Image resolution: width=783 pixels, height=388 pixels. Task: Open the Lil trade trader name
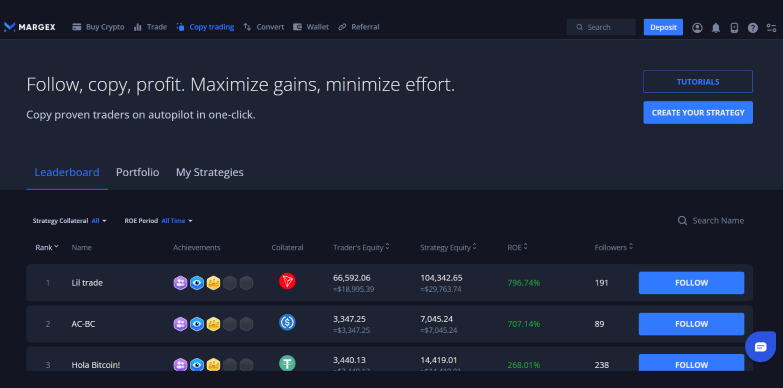click(87, 283)
